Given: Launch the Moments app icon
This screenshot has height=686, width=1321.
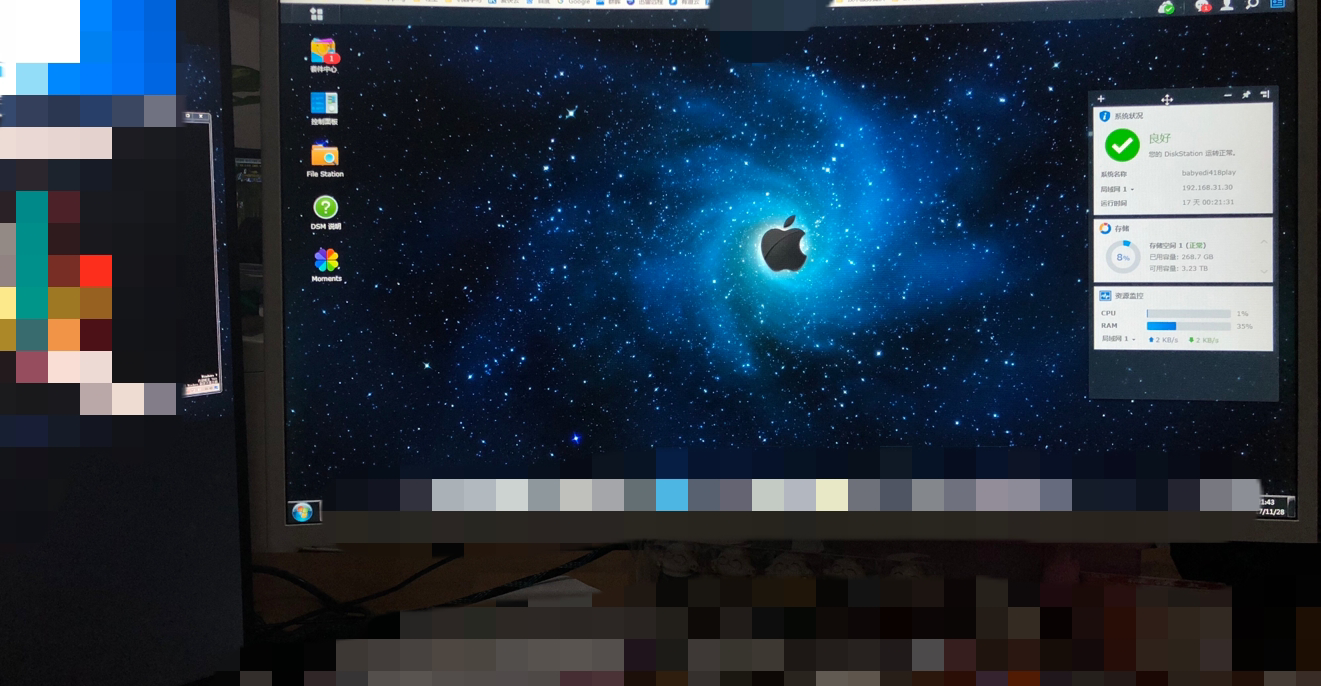Looking at the screenshot, I should point(326,262).
